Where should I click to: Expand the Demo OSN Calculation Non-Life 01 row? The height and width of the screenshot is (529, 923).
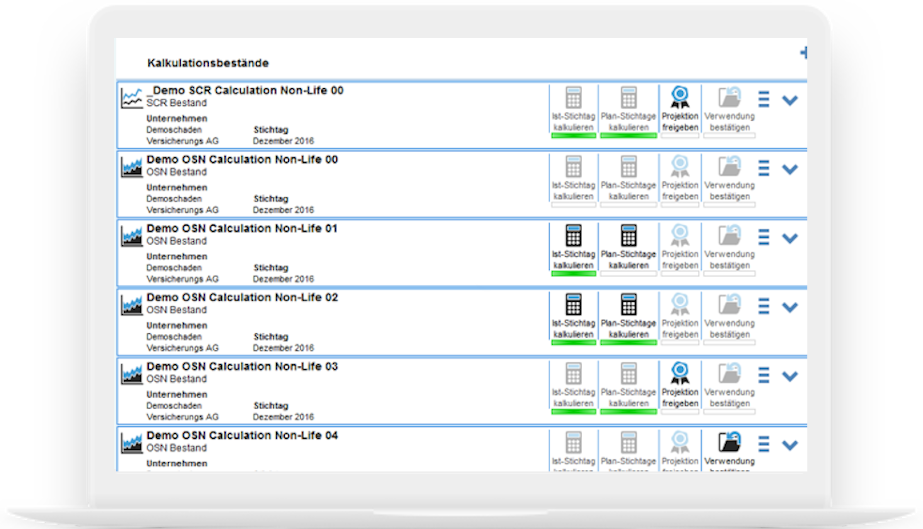[790, 238]
